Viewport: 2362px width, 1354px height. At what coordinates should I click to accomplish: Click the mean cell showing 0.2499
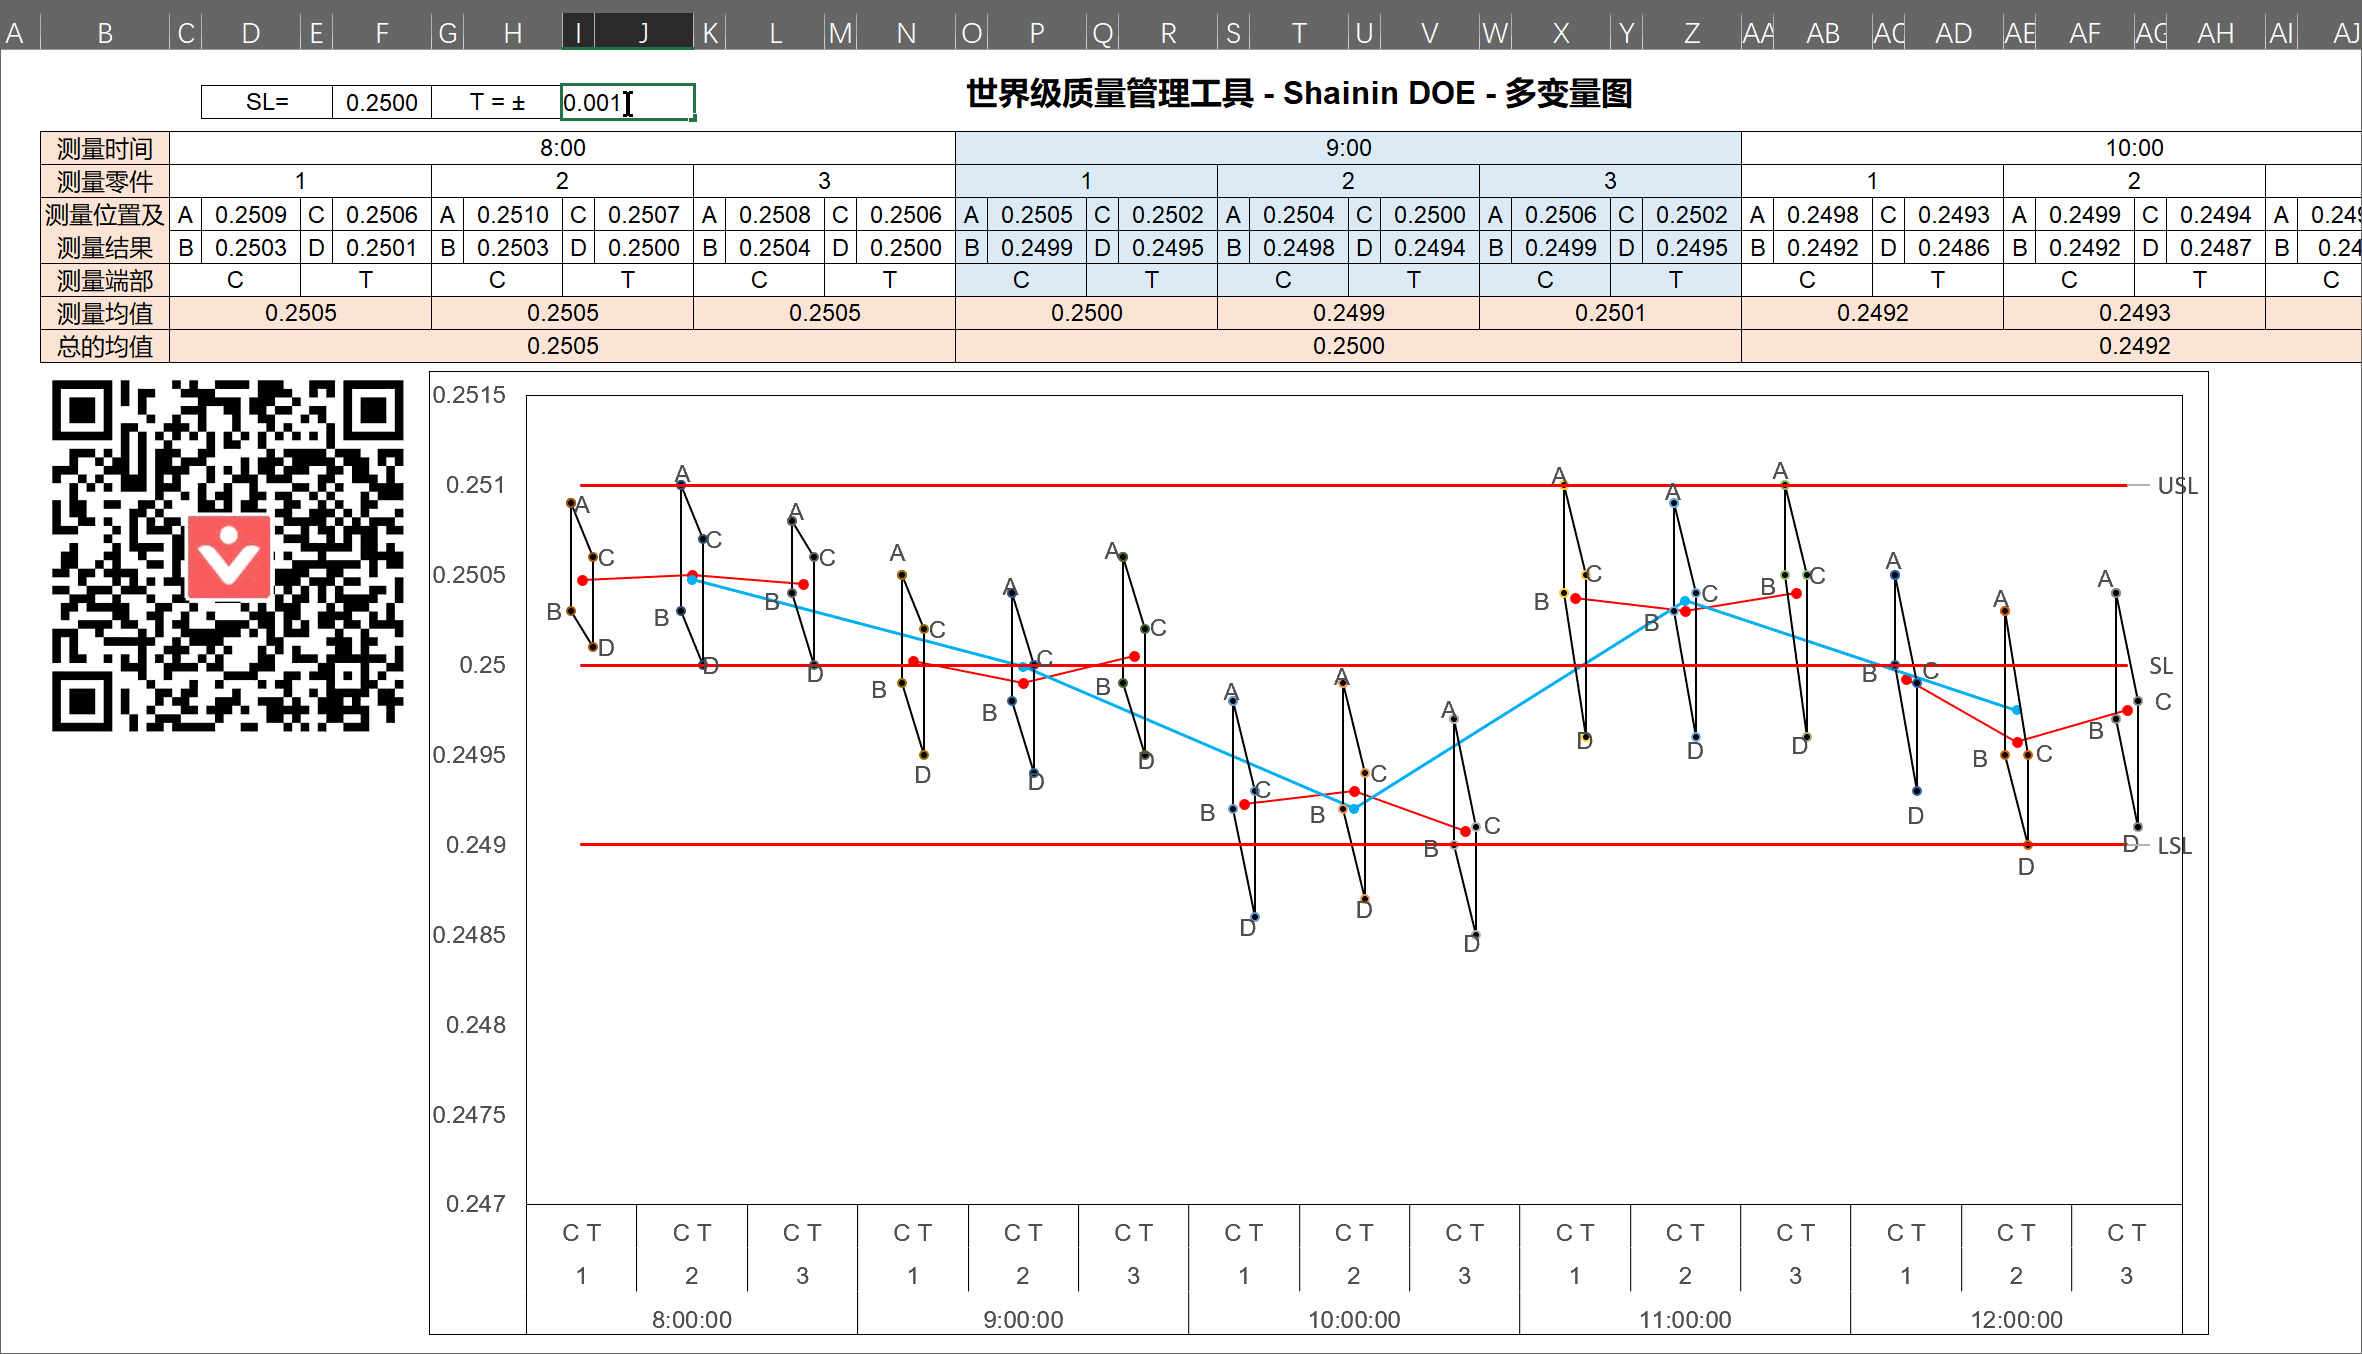point(1348,313)
